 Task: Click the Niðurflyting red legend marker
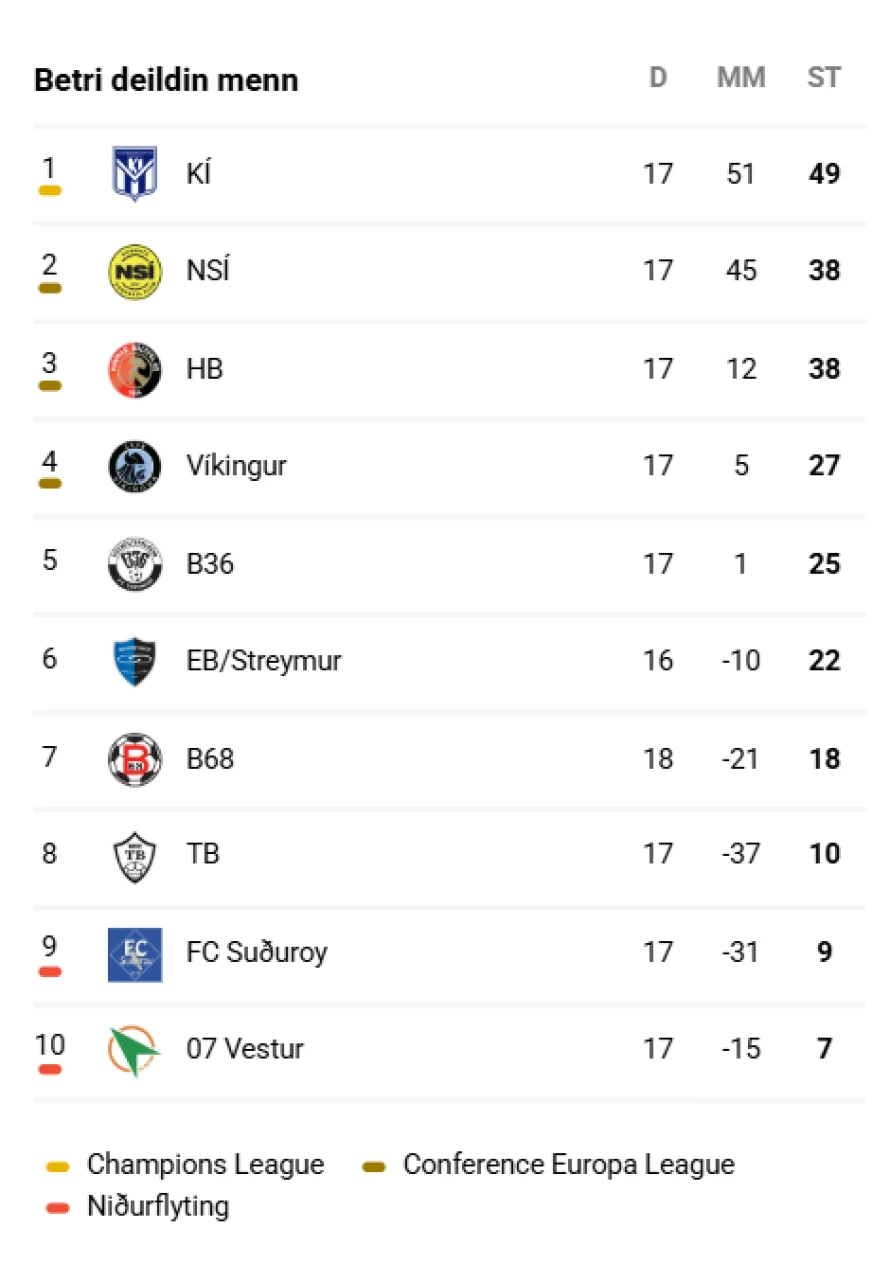click(x=58, y=1208)
